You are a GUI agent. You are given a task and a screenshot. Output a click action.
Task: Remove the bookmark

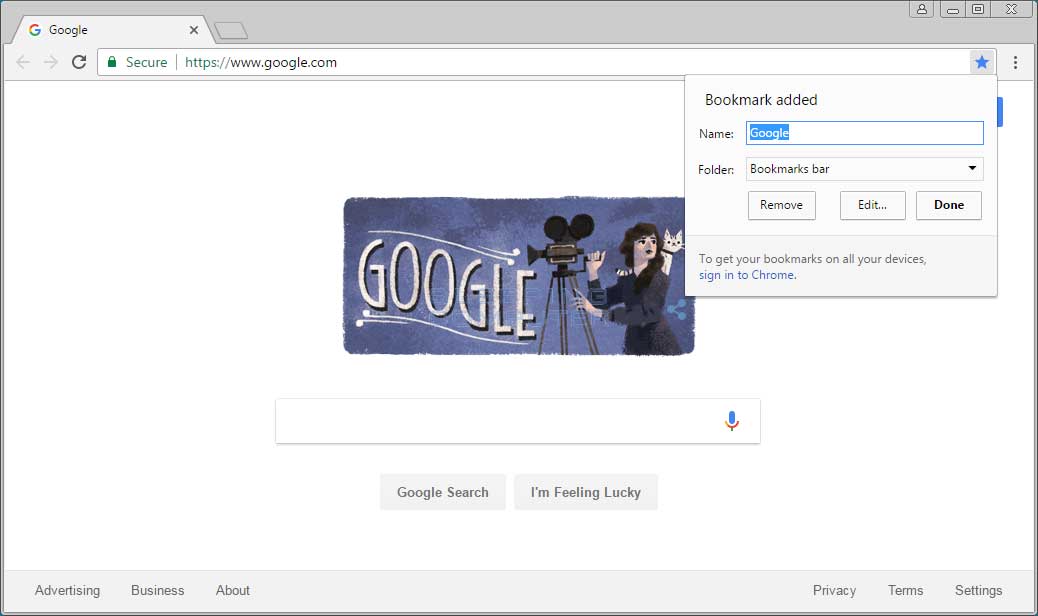781,205
